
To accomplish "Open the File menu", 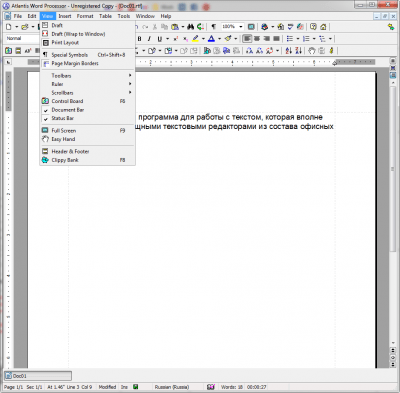I will (18, 16).
